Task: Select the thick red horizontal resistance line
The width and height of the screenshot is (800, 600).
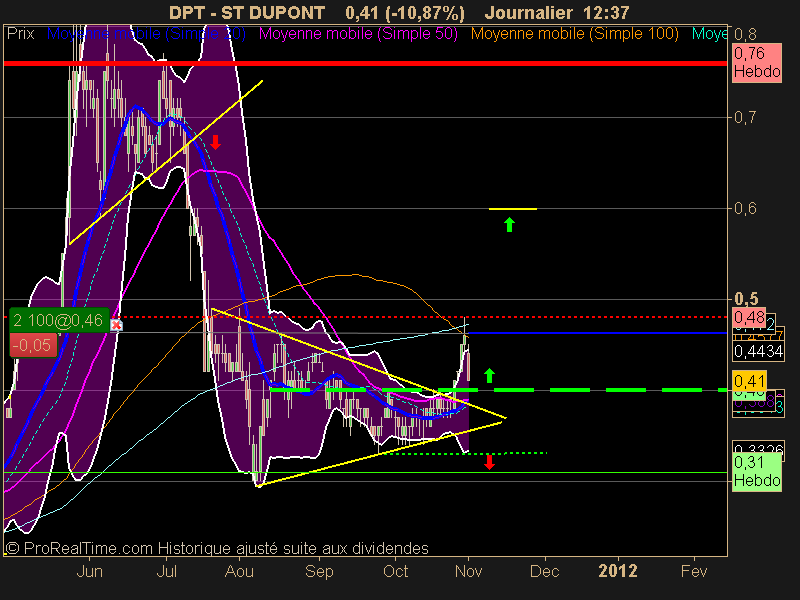Action: point(365,63)
